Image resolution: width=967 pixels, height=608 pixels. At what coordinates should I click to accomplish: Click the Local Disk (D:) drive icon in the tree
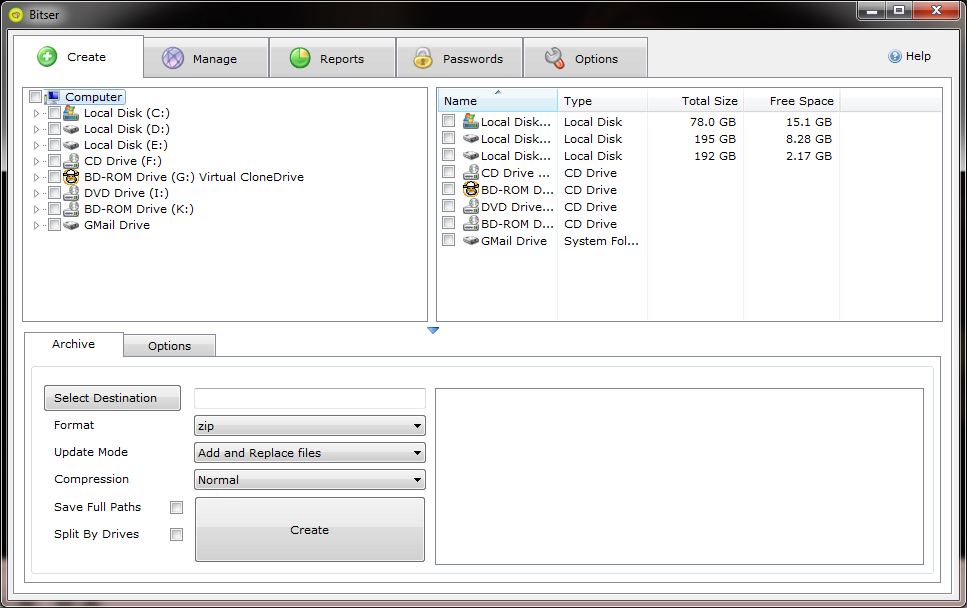tap(71, 129)
